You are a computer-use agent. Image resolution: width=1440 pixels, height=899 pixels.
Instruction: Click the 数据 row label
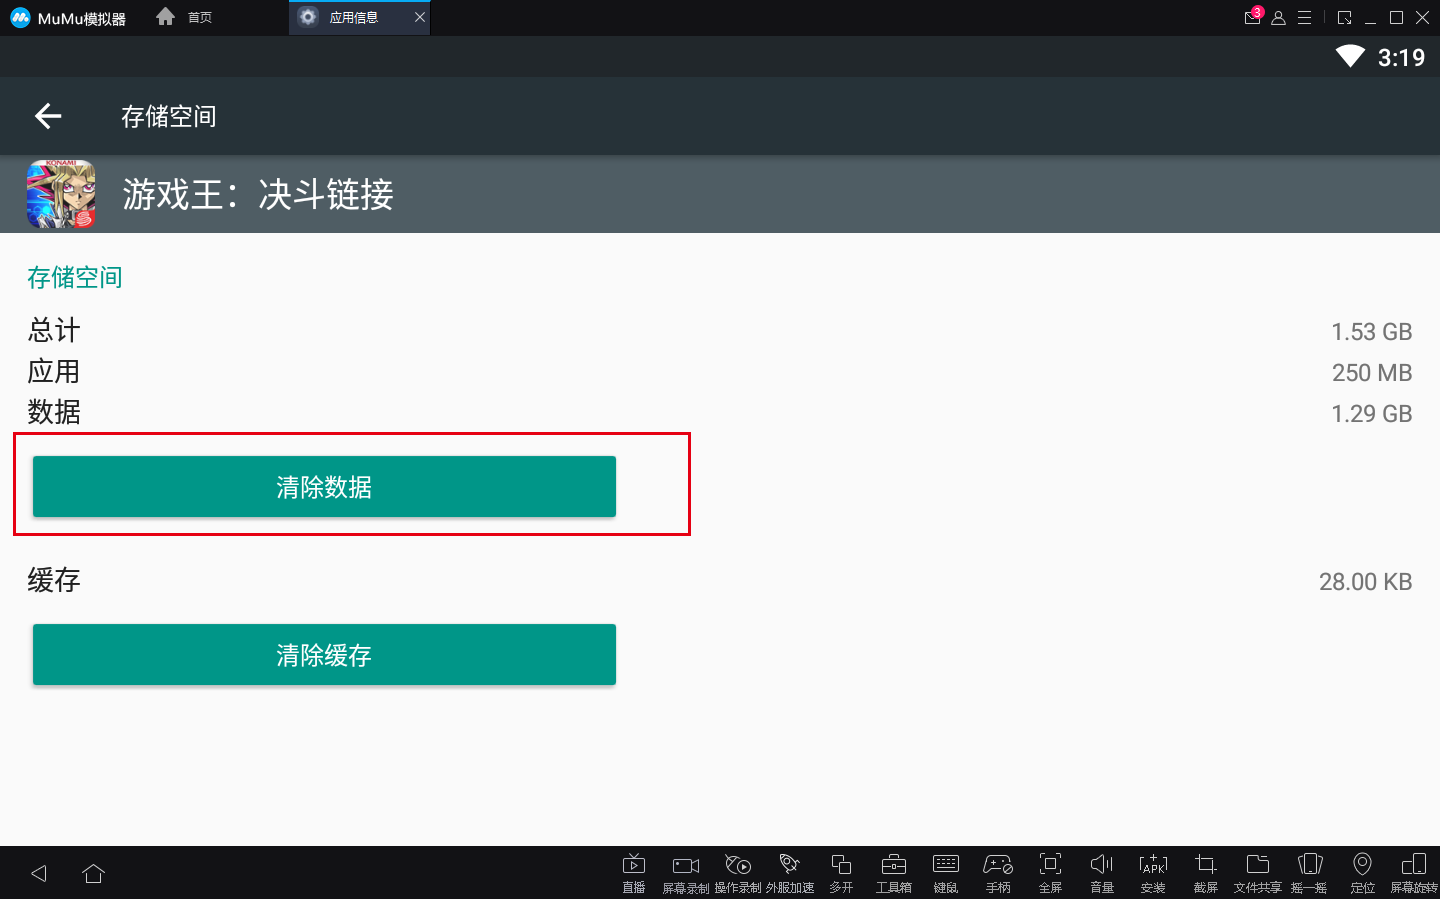point(54,412)
